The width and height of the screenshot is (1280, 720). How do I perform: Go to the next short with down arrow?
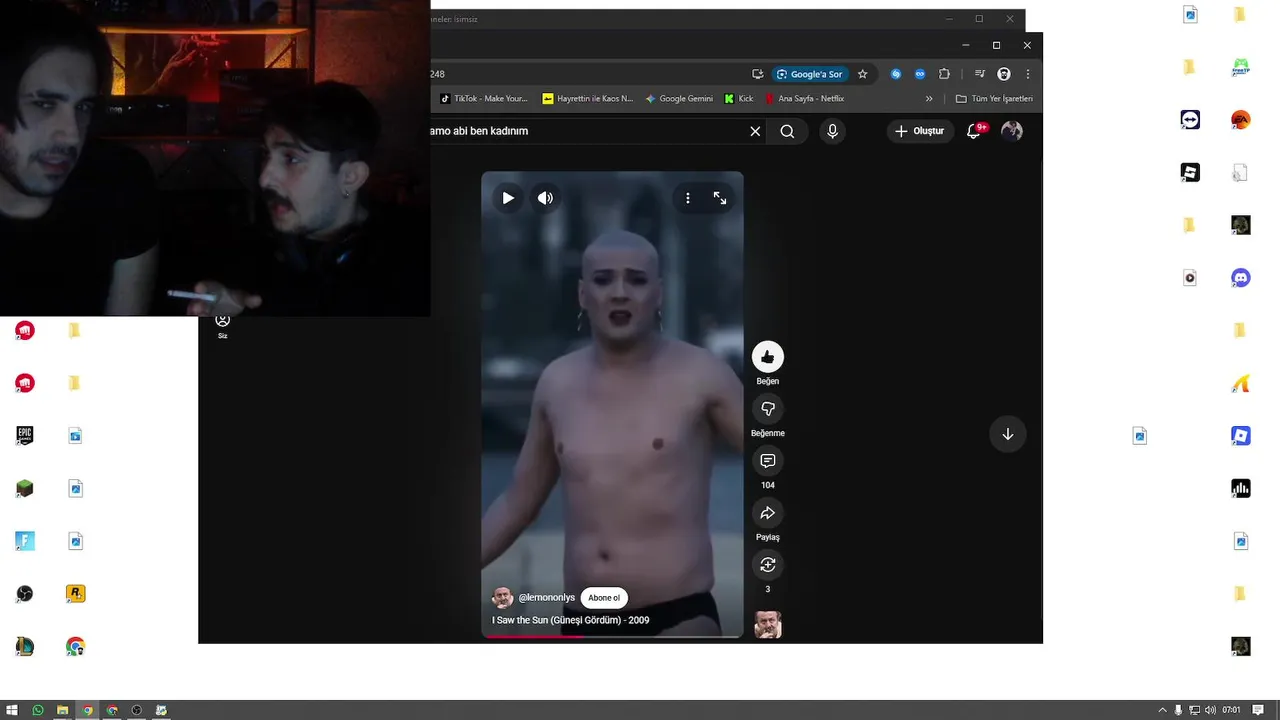tap(1008, 434)
